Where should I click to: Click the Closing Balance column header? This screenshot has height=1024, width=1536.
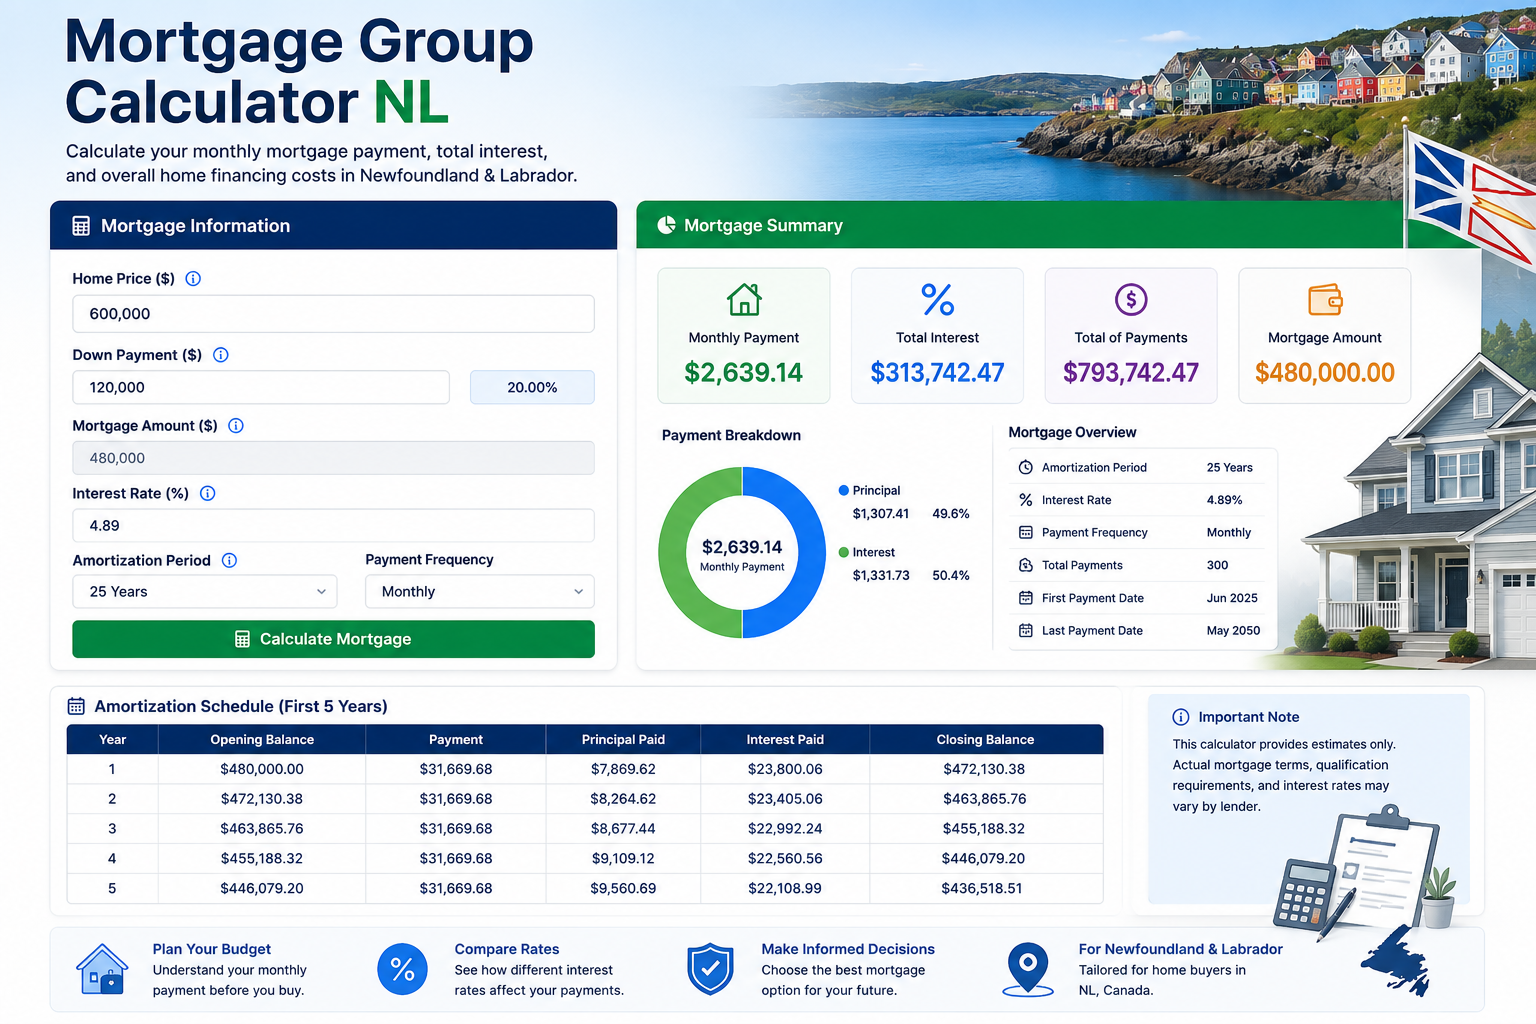[986, 740]
